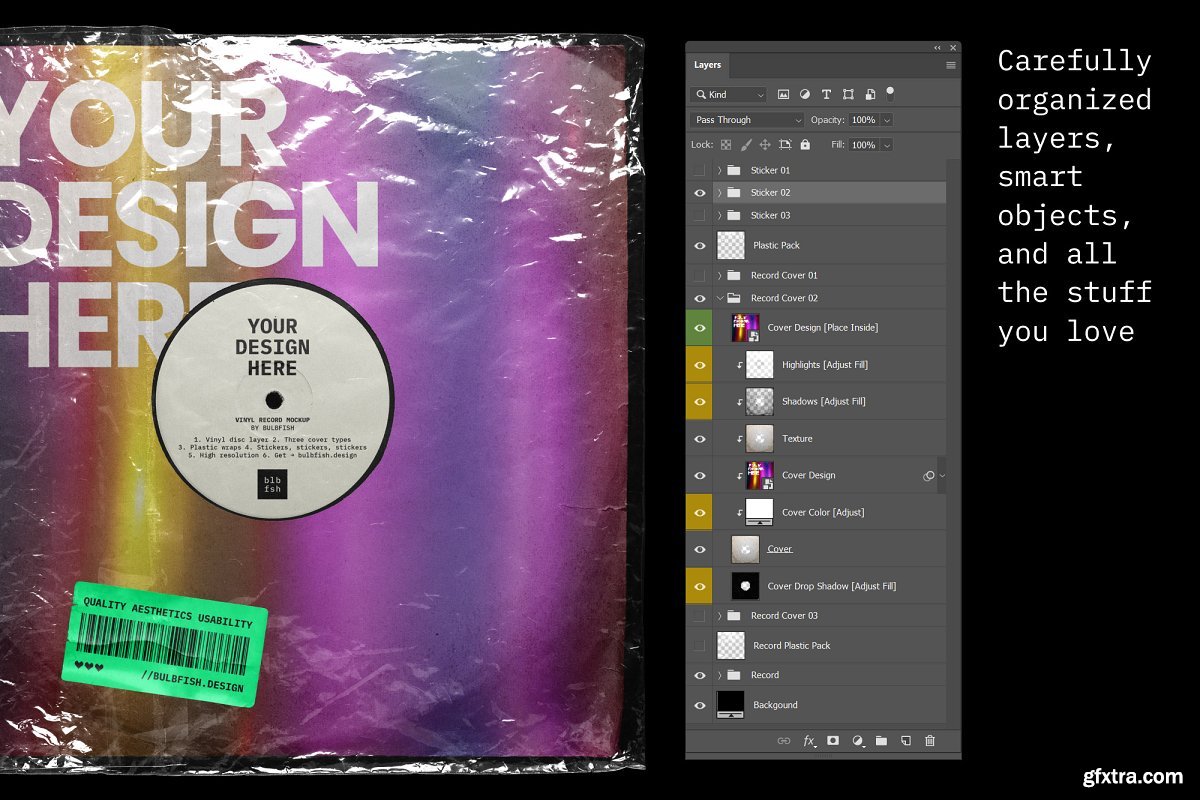1200x800 pixels.
Task: Open the Layers panel flyout menu
Action: (950, 65)
